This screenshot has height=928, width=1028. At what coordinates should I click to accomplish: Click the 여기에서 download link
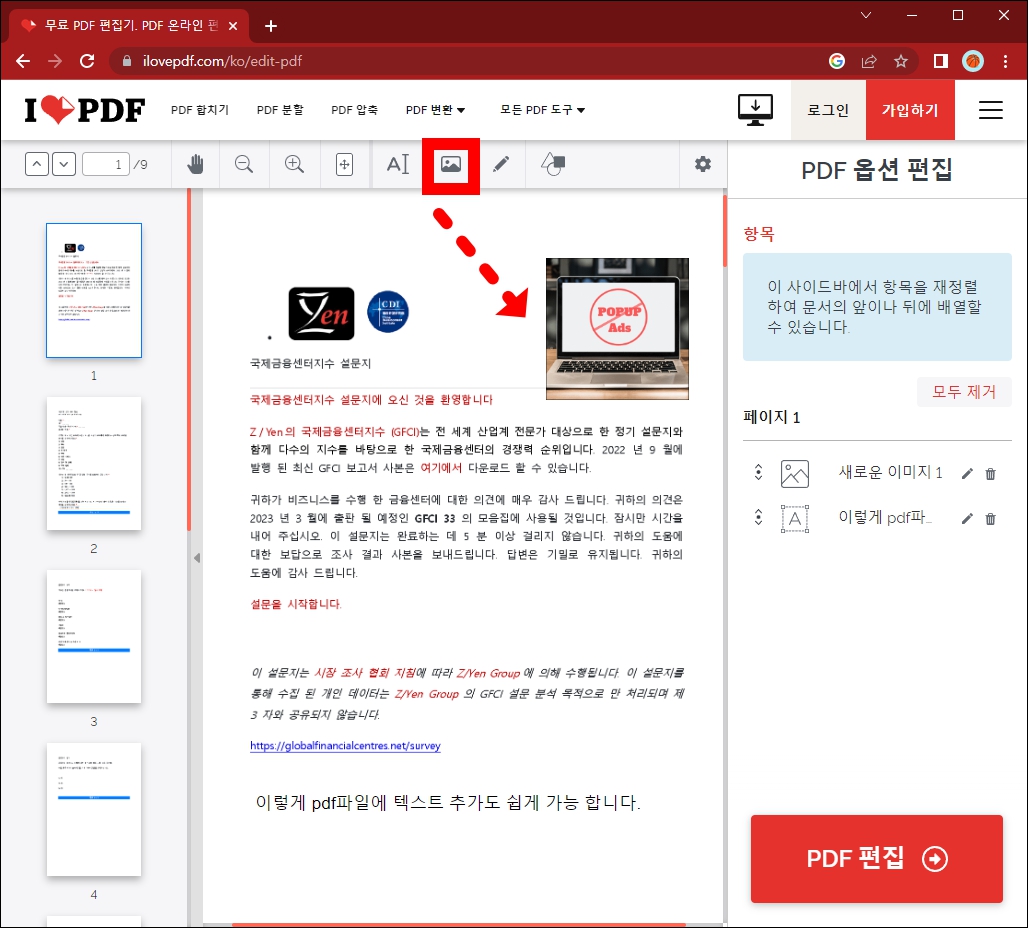[443, 465]
